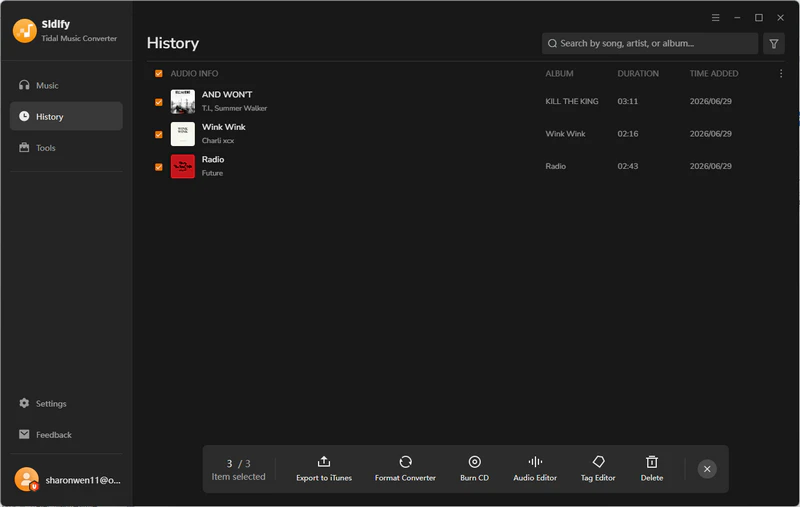Image resolution: width=800 pixels, height=507 pixels.
Task: Click the toolbox Tools icon
Action: 24,147
